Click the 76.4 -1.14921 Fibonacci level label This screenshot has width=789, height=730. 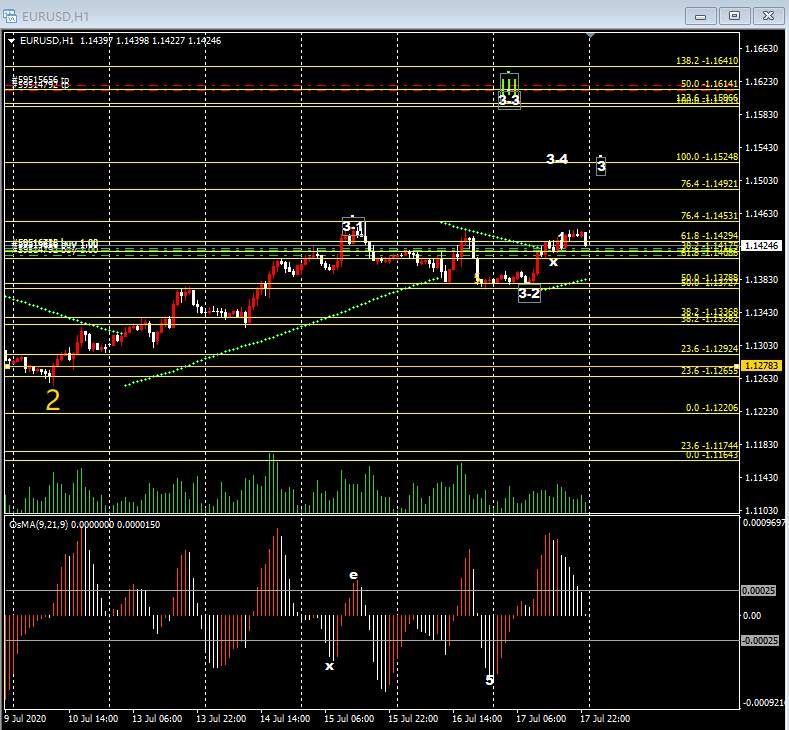coord(709,184)
